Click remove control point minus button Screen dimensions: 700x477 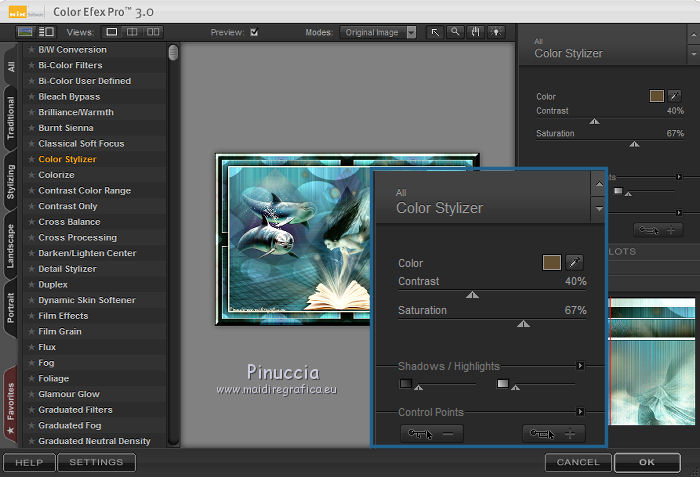[431, 434]
